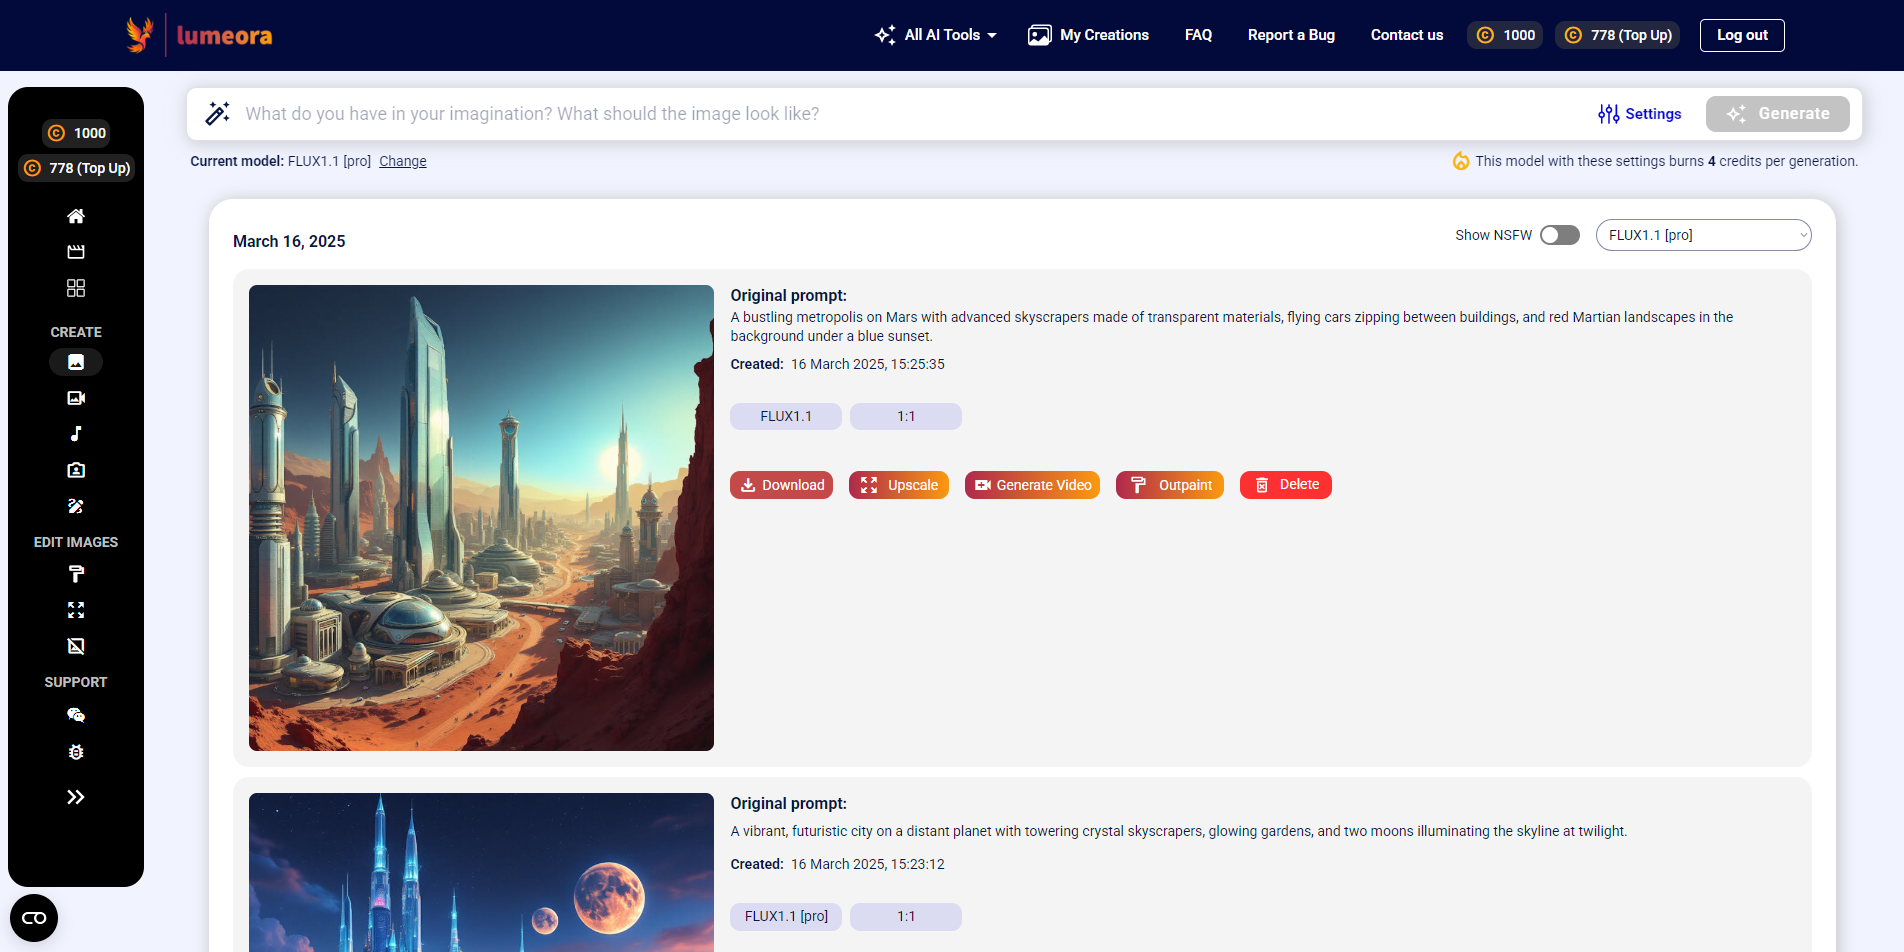Click the Mars metropolis prompt text
This screenshot has height=952, width=1904.
[1231, 326]
